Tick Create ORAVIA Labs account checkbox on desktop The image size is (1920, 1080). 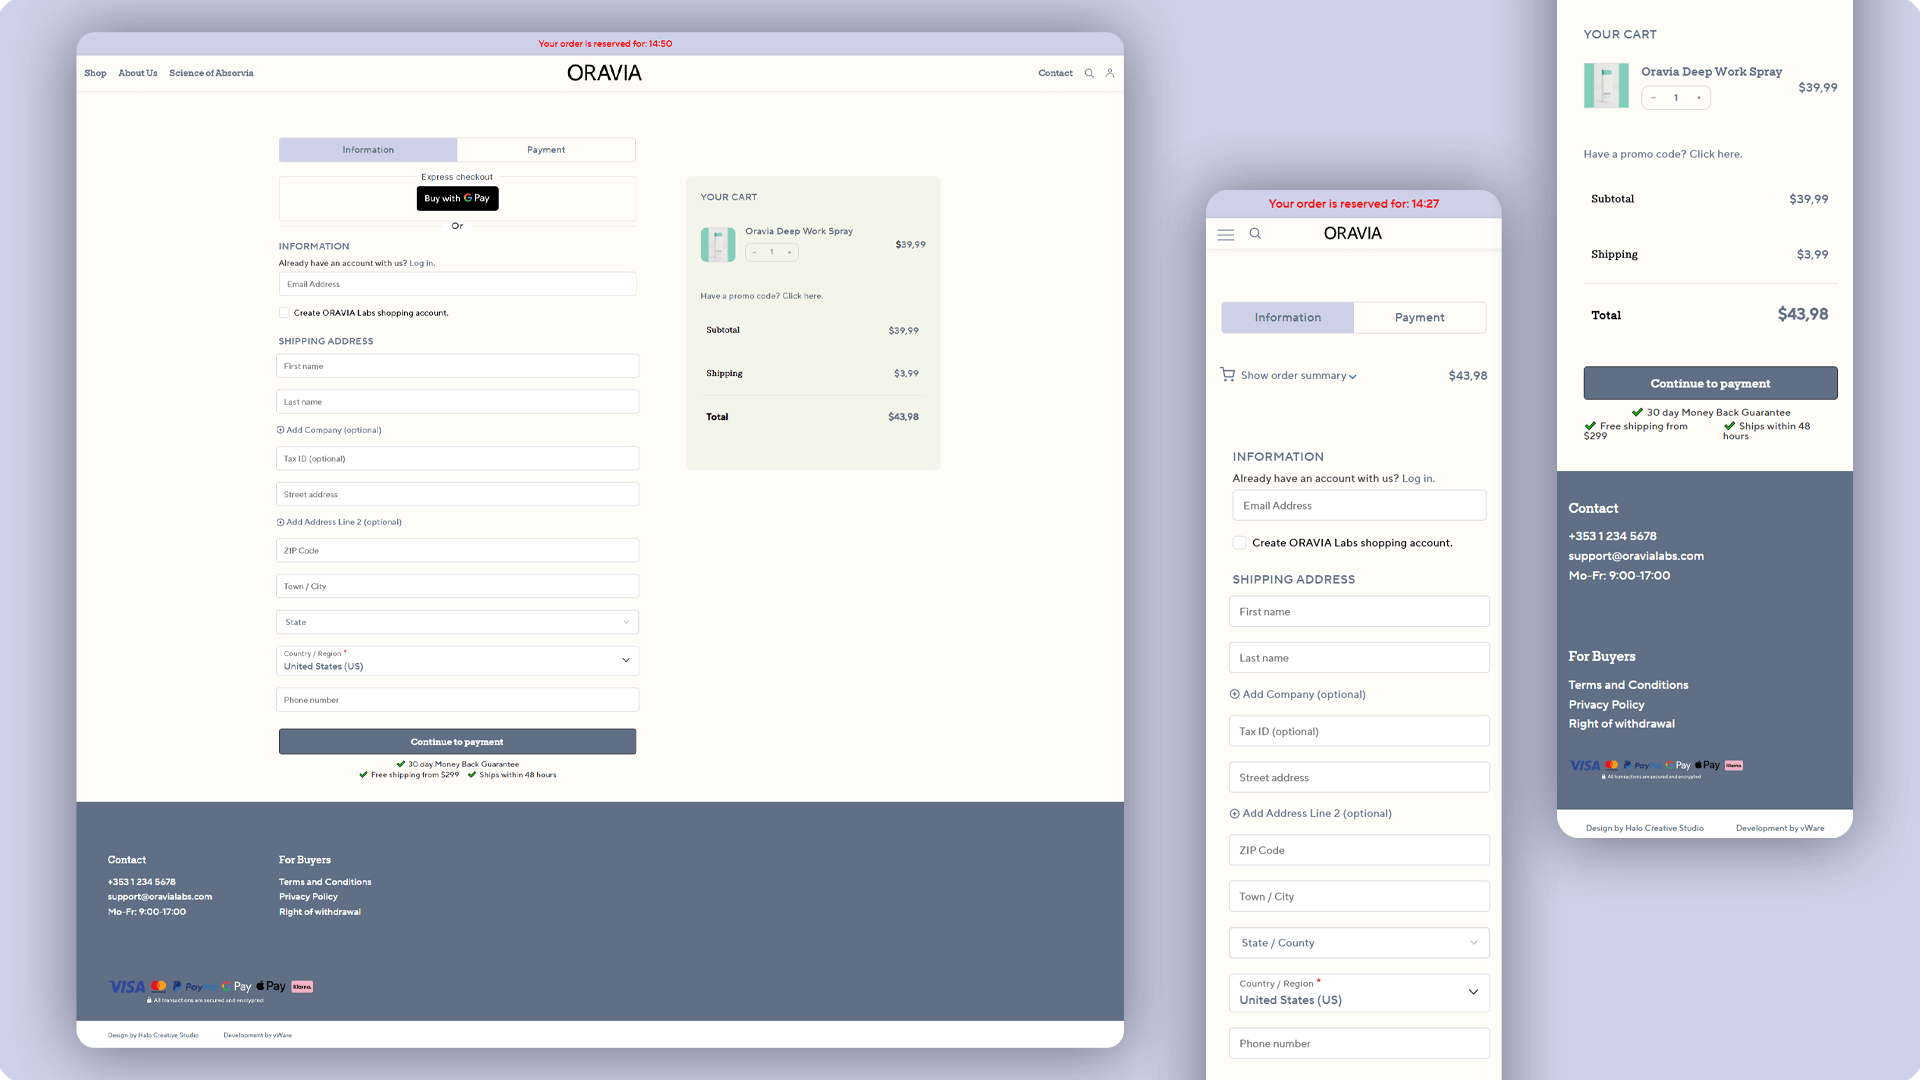[x=284, y=313]
